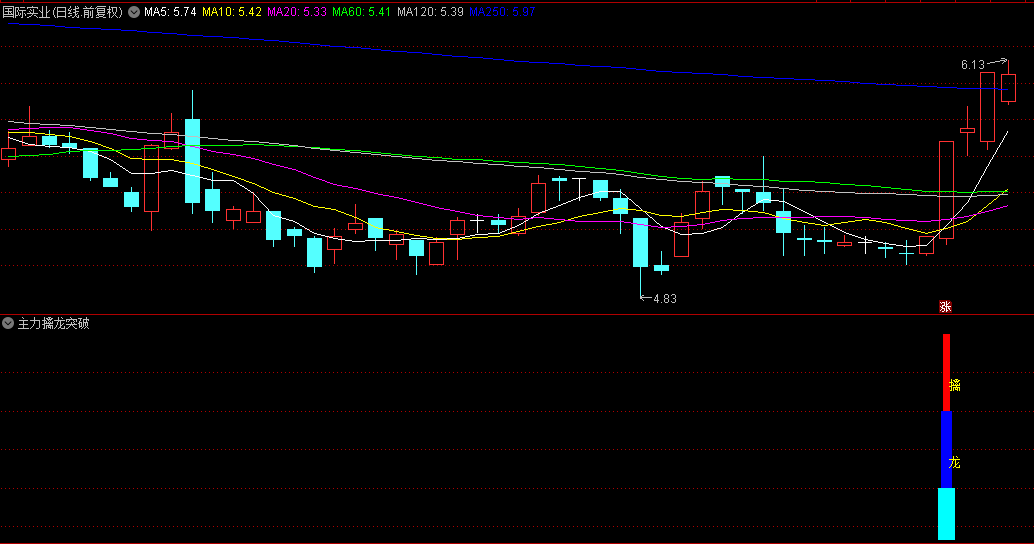Click the blue indicator bar labeled 龙
This screenshot has height=544, width=1034.
(x=946, y=450)
